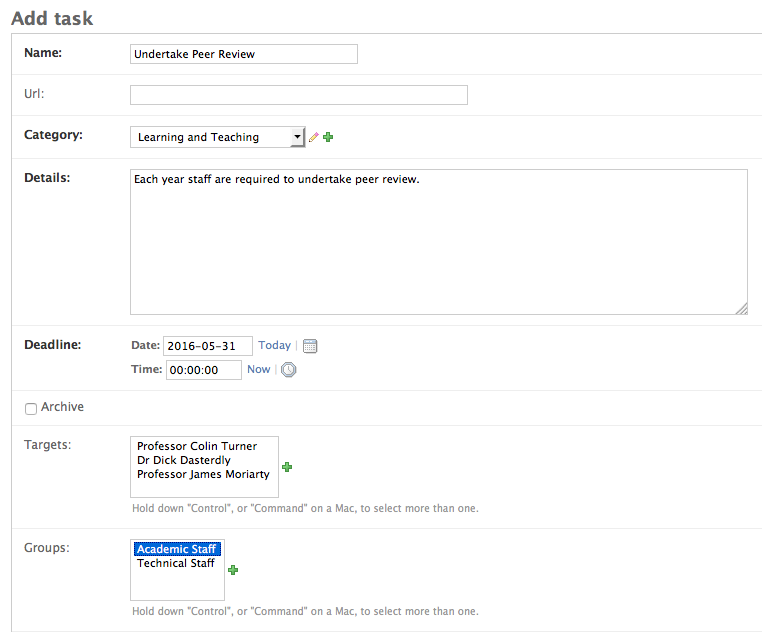Image resolution: width=762 pixels, height=632 pixels.
Task: Focus the Name input field
Action: pyautogui.click(x=243, y=54)
